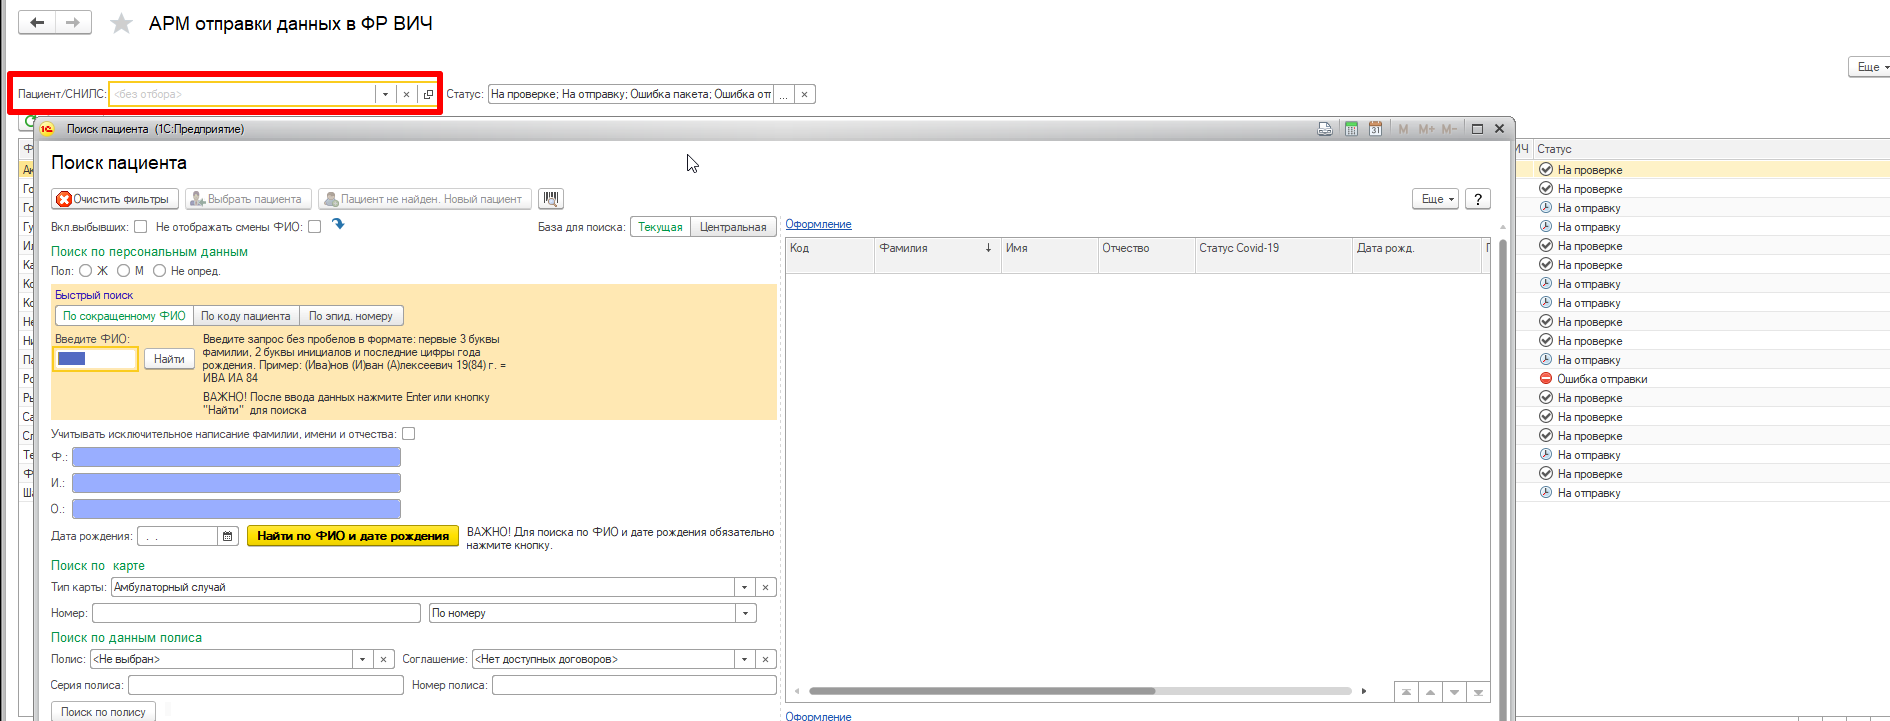The height and width of the screenshot is (721, 1890).
Task: Toggle exceptional name spelling checkbox
Action: [408, 434]
